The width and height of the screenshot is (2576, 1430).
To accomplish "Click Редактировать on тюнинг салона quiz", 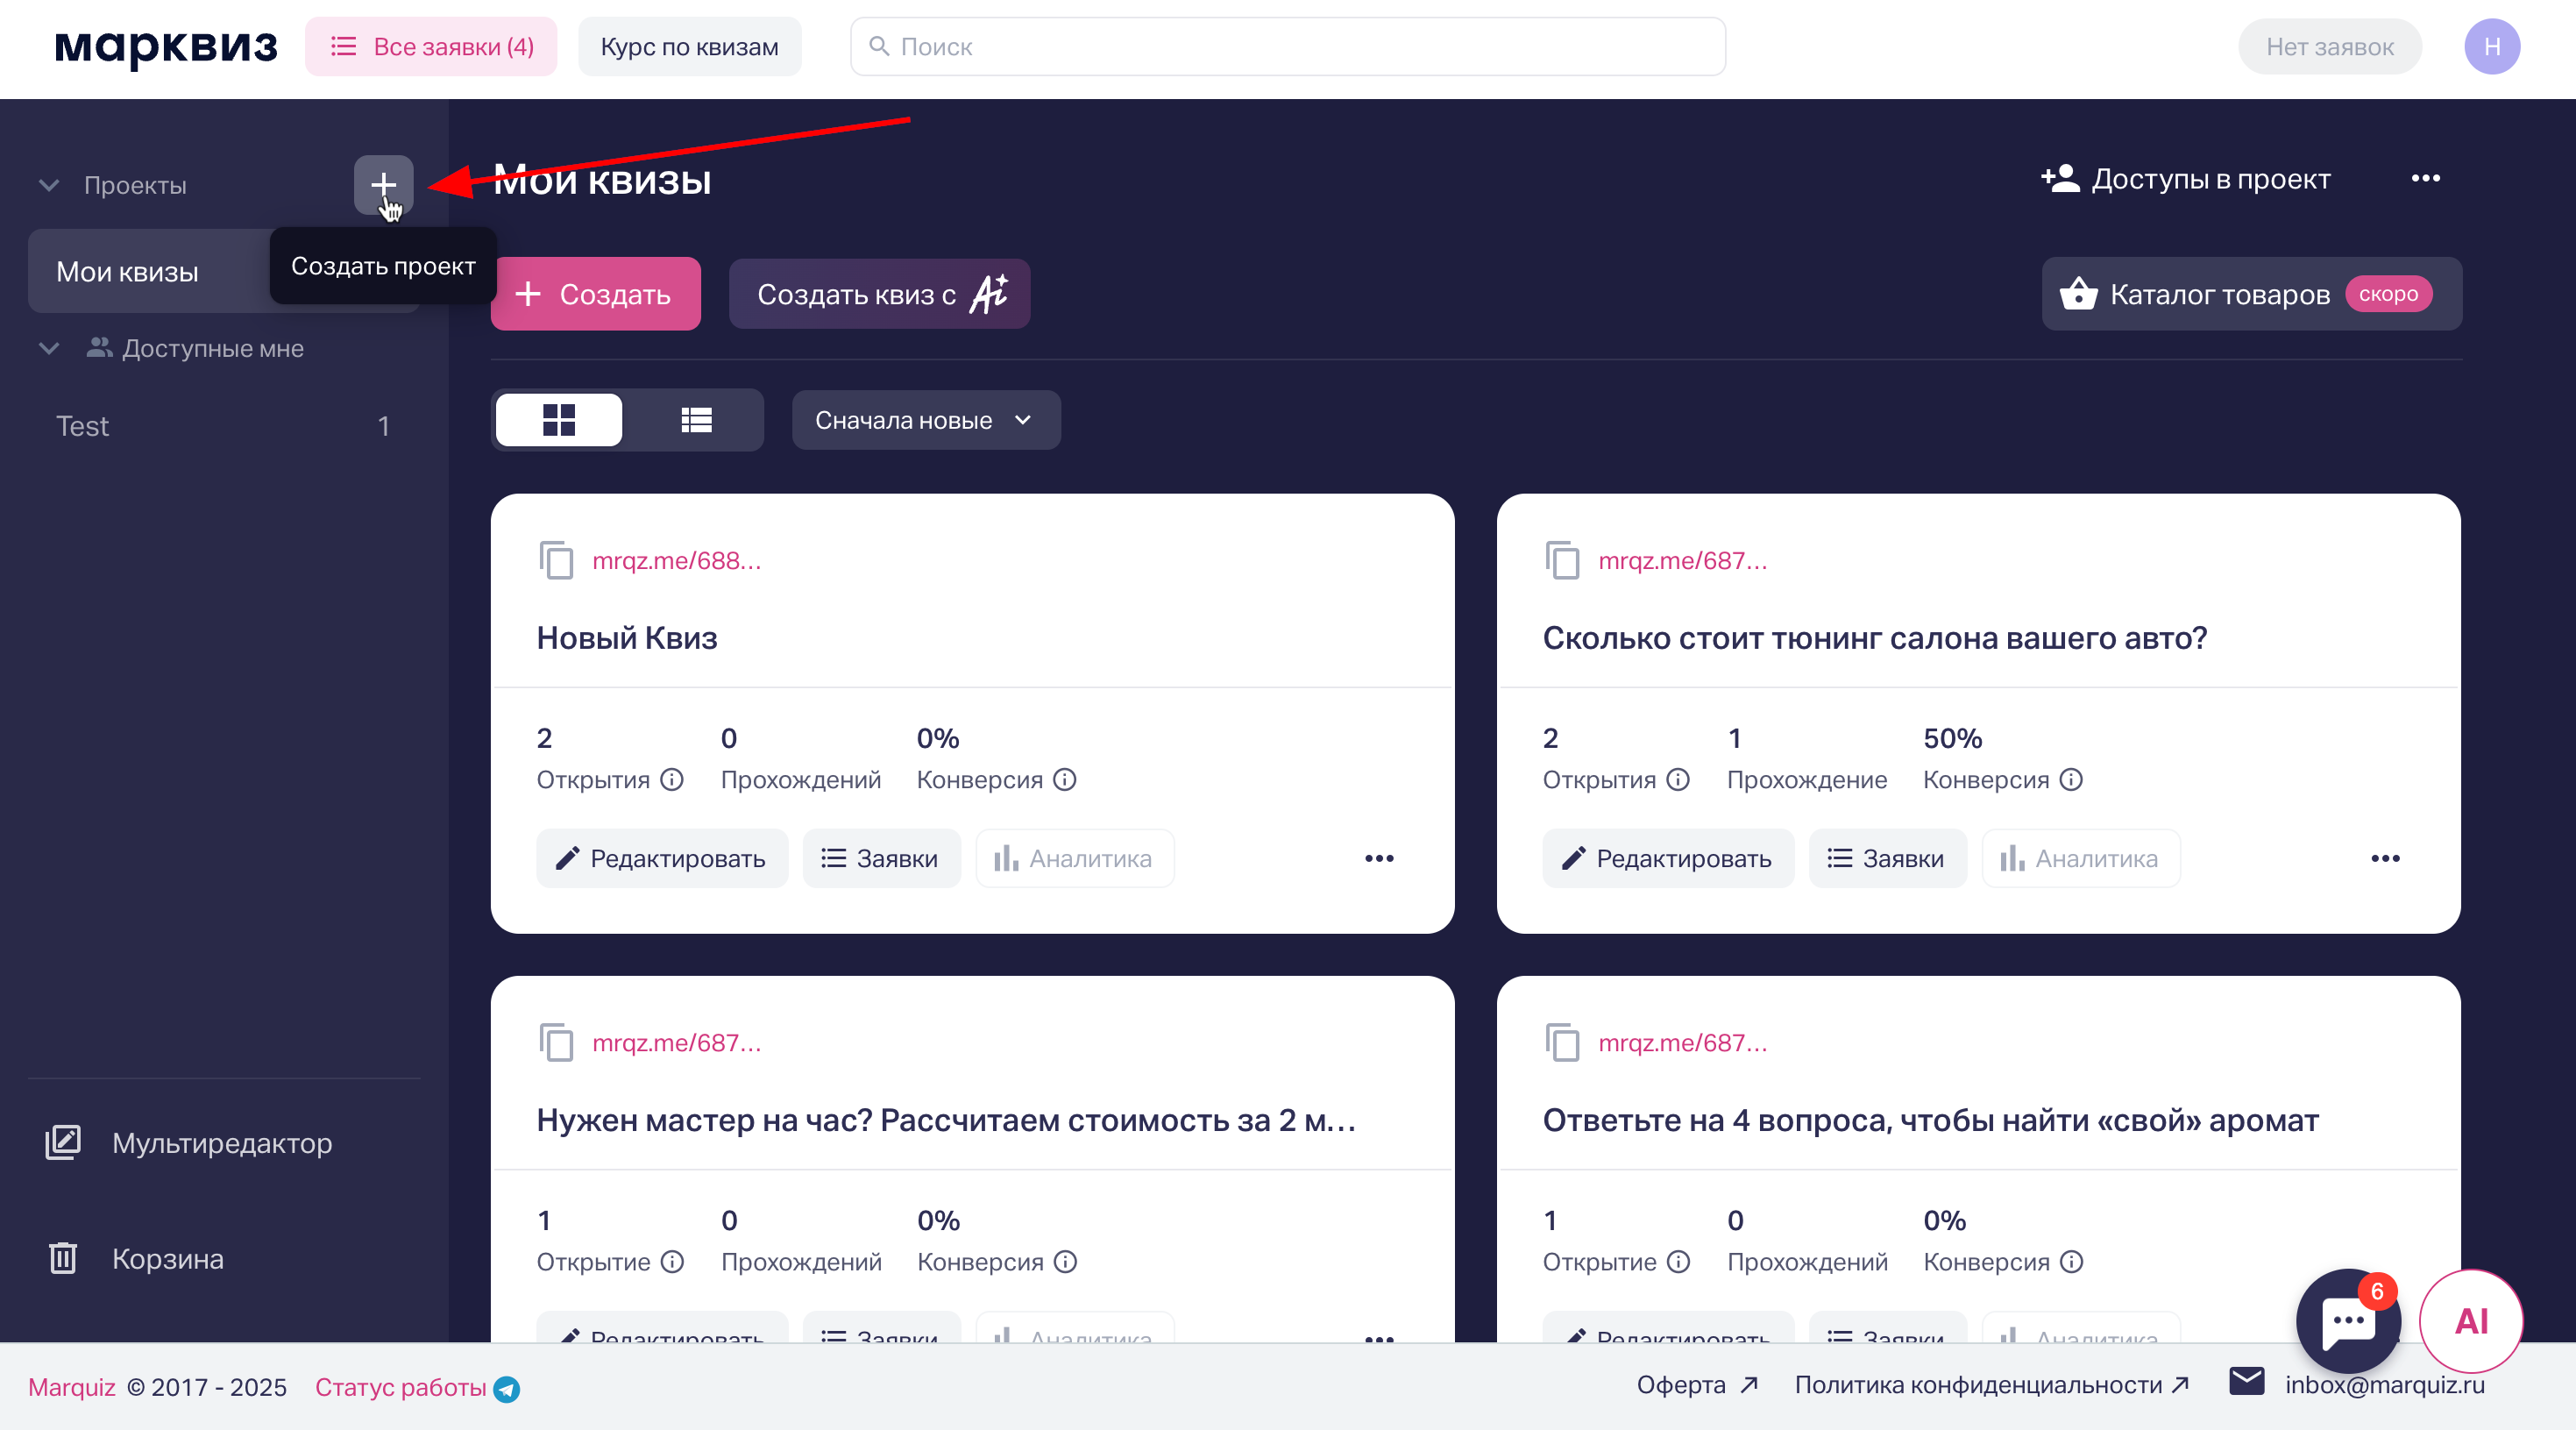I will [1667, 858].
